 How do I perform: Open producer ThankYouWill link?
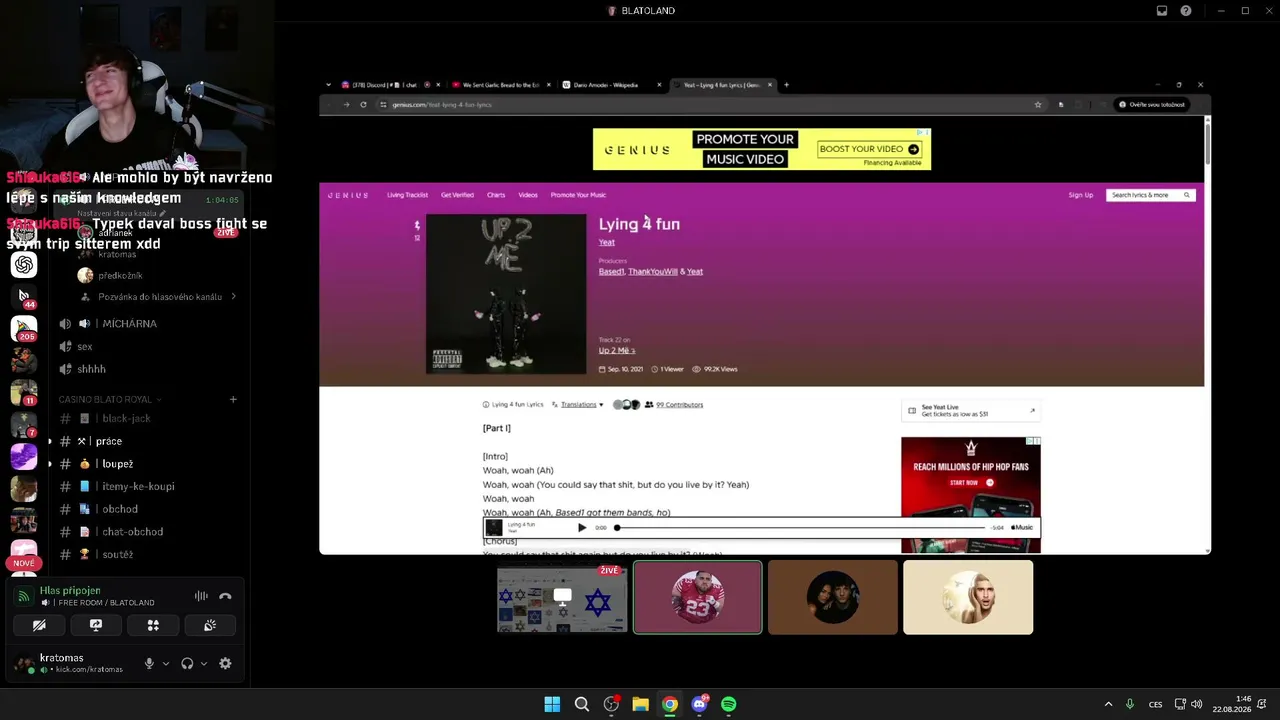pyautogui.click(x=653, y=271)
